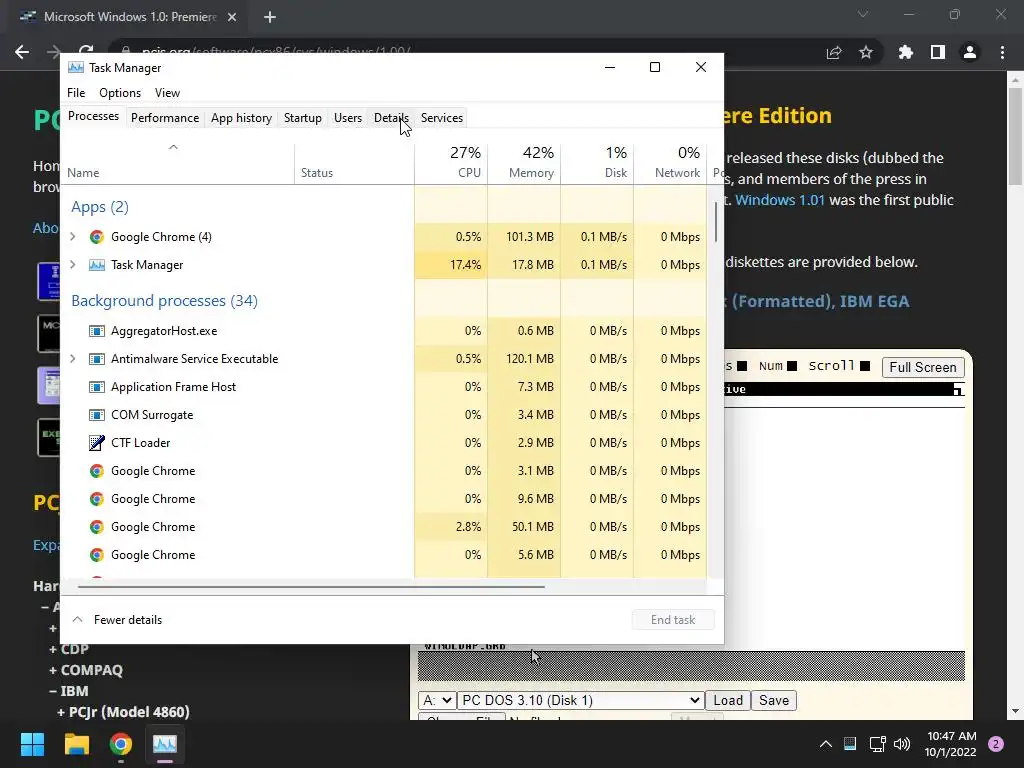Click the End task button
Viewport: 1024px width, 768px height.
673,620
